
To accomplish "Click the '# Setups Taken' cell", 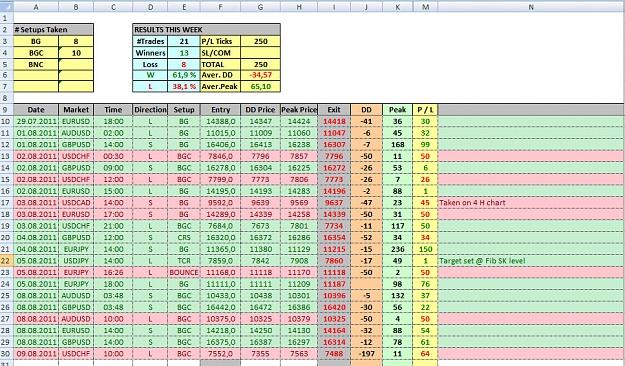I will 53,30.
